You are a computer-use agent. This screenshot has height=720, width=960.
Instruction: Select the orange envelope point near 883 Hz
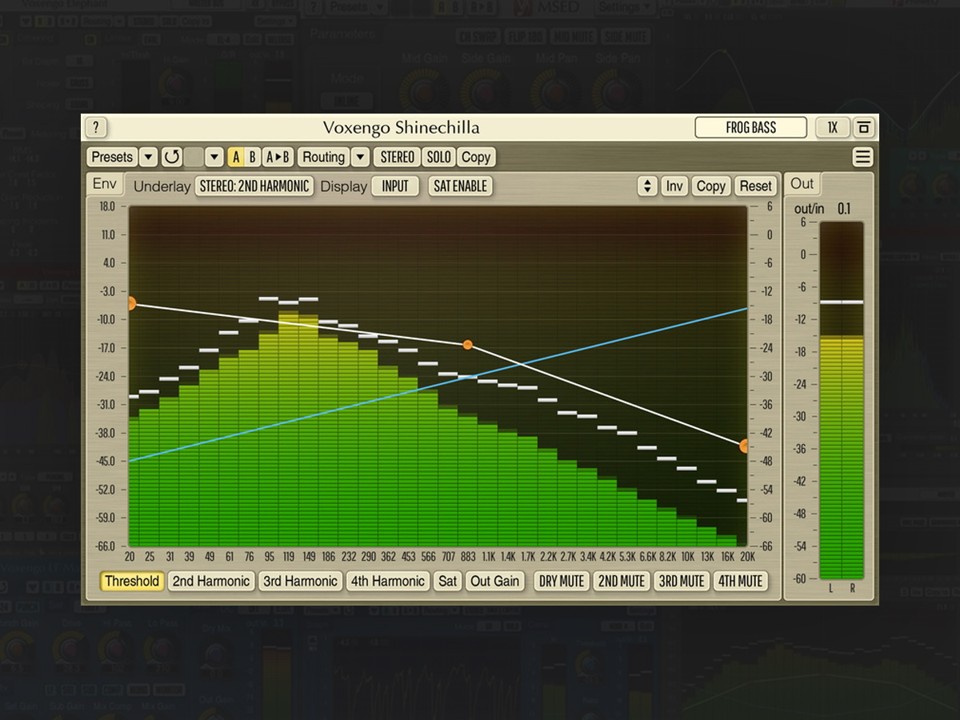(468, 345)
